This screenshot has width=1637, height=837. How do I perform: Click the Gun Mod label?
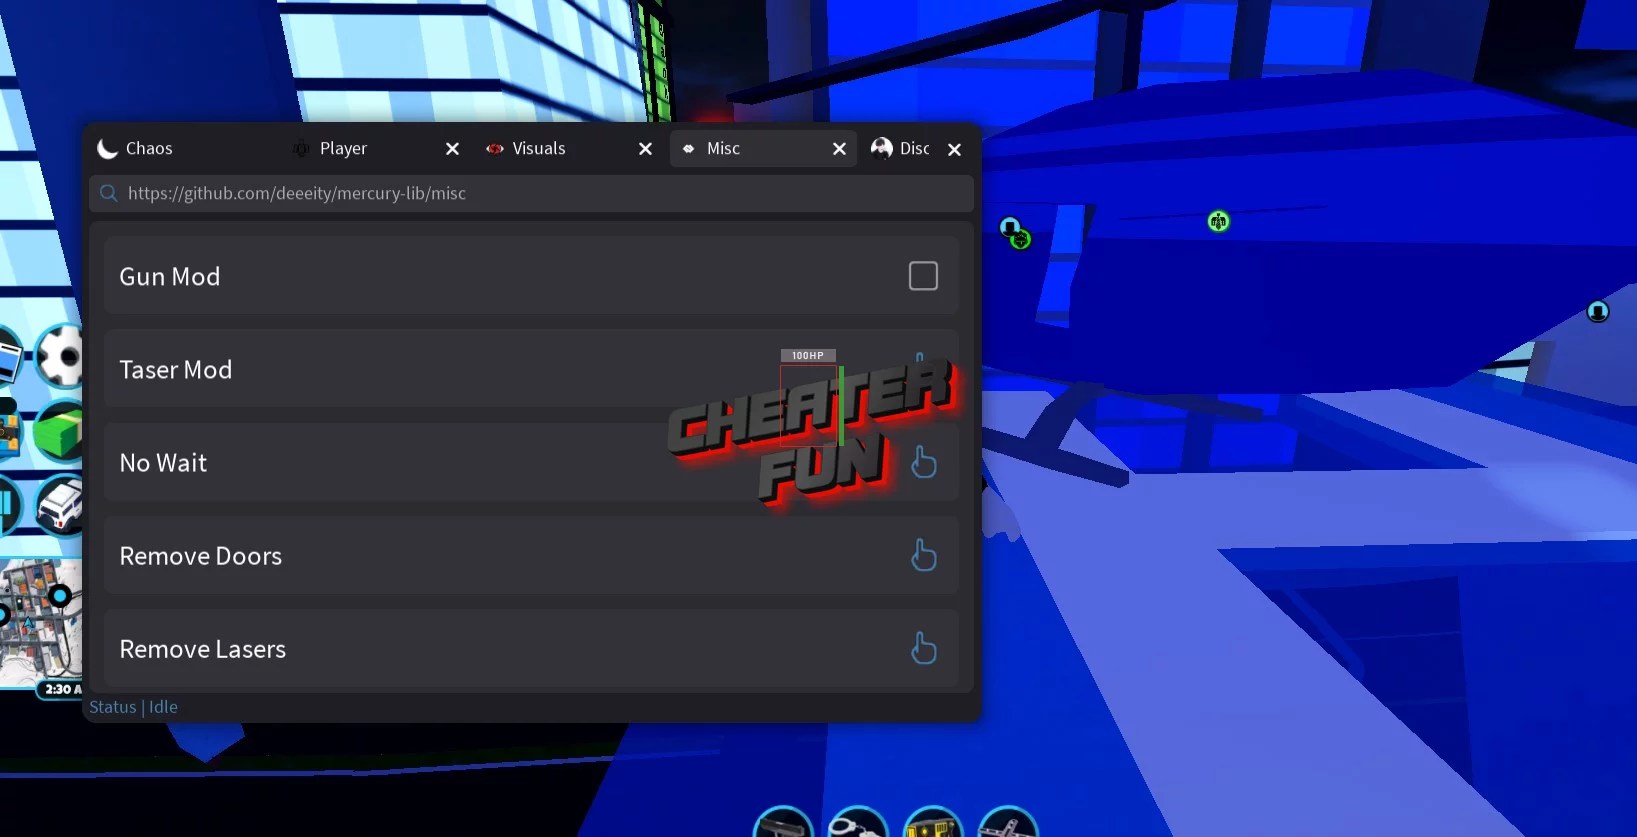[x=170, y=276]
